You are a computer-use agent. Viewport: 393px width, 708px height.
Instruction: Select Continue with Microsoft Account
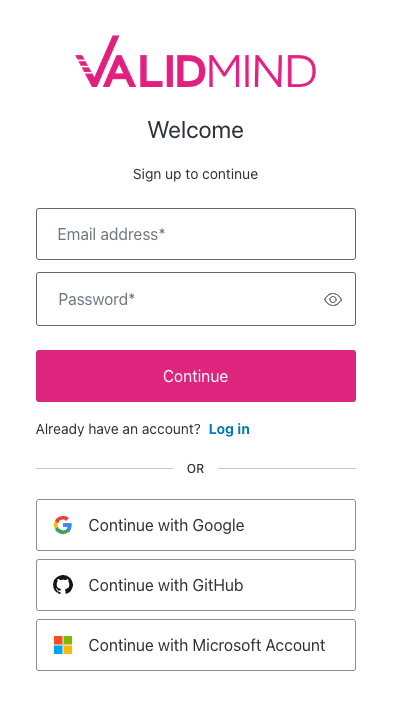[x=196, y=645]
